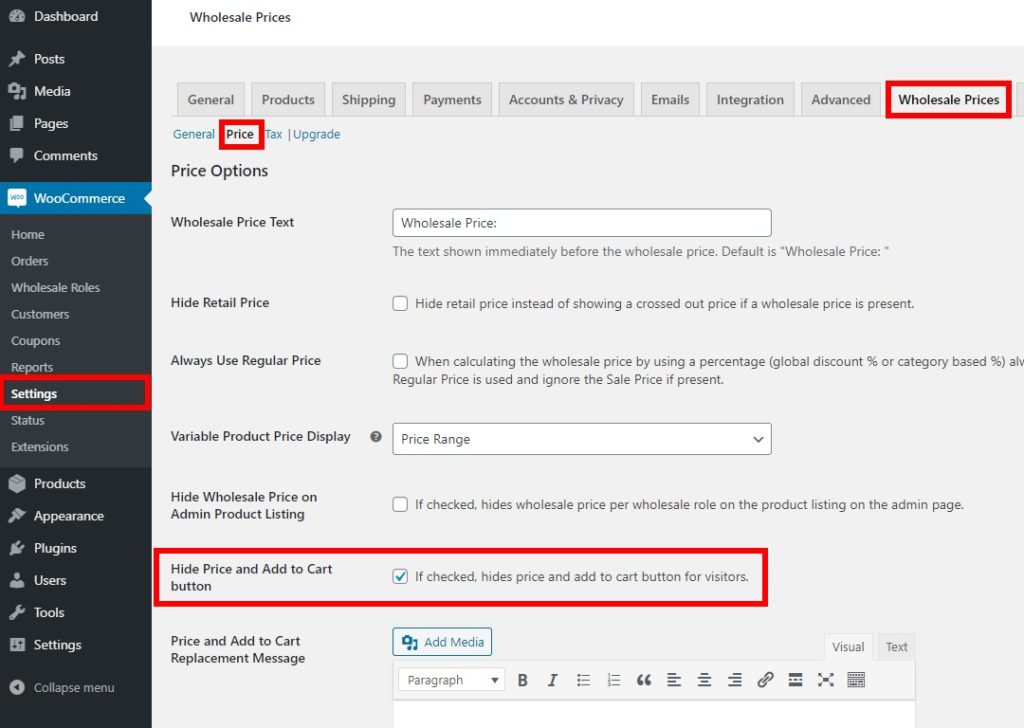
Task: Open the Accounts & Privacy tab
Action: [566, 100]
